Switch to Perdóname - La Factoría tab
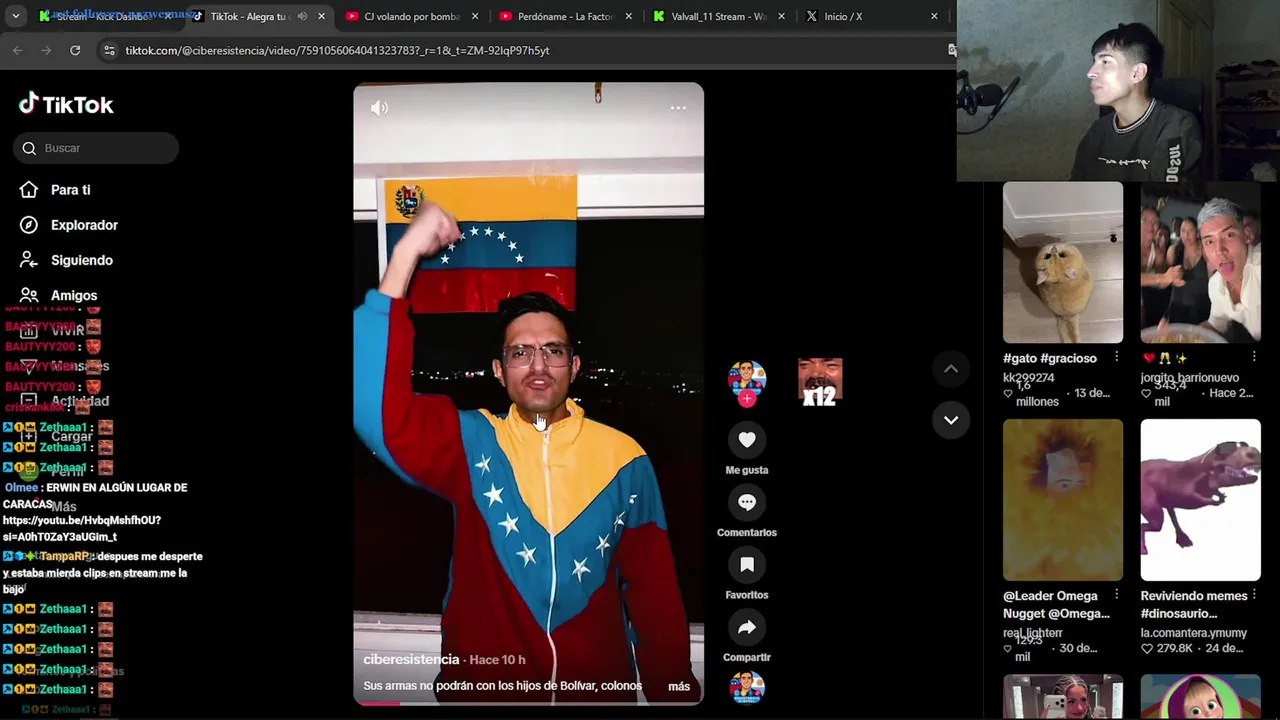Viewport: 1280px width, 720px height. (566, 16)
